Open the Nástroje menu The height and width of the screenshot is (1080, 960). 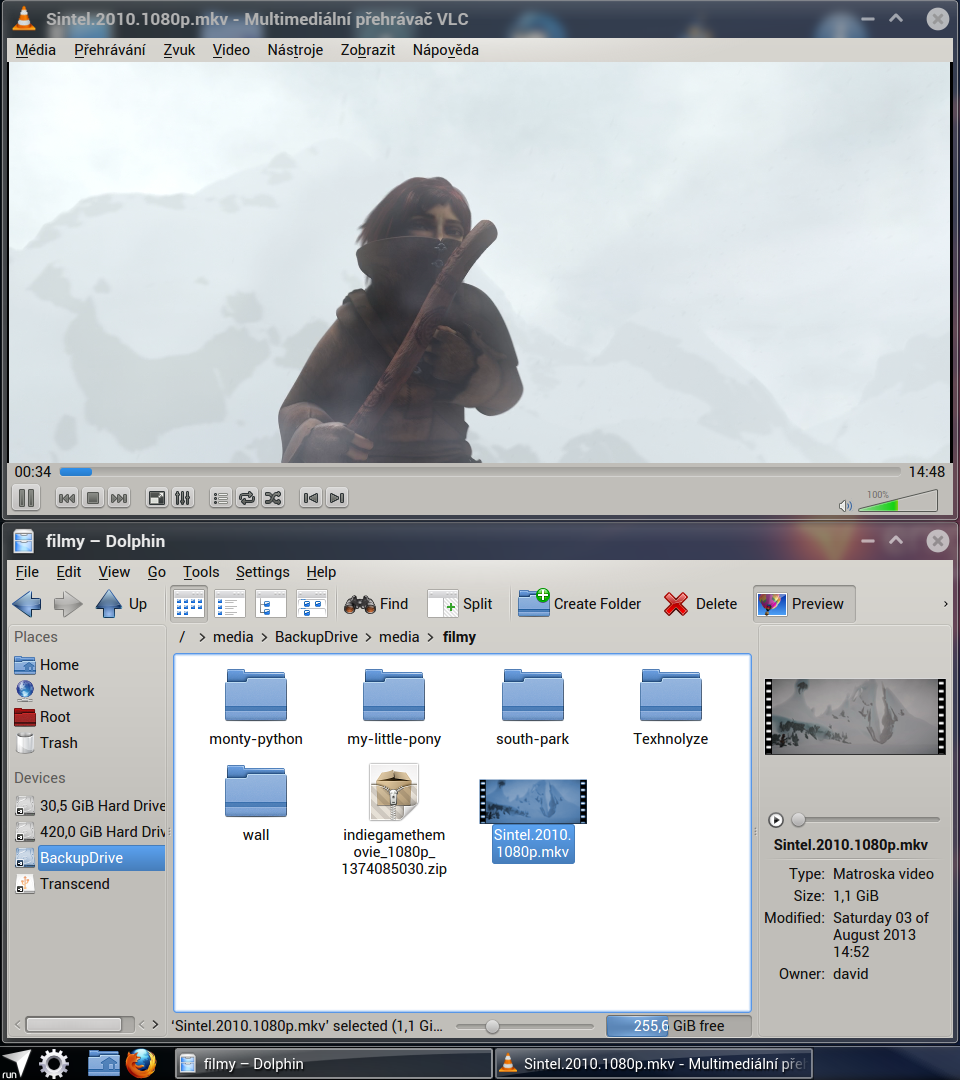295,50
